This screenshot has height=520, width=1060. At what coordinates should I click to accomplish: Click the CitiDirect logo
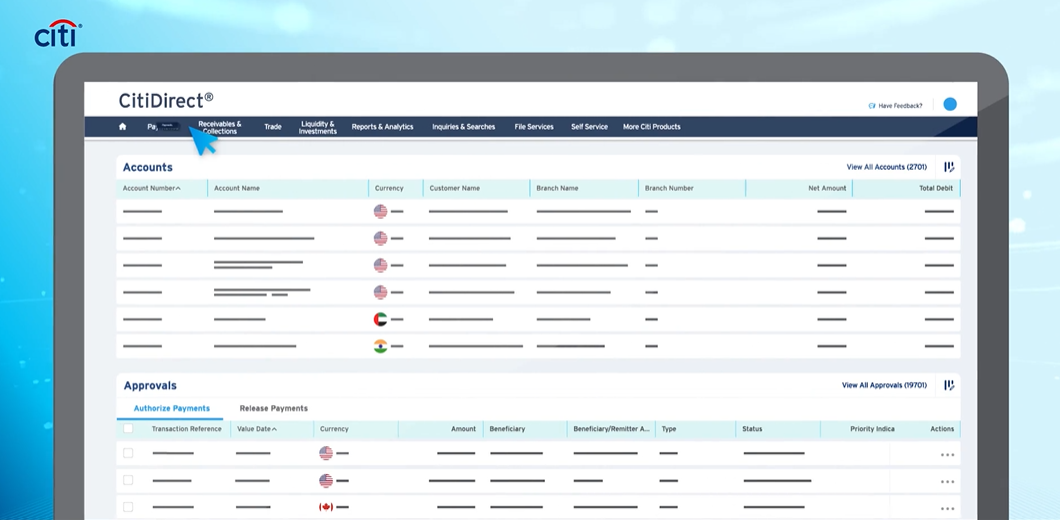pyautogui.click(x=166, y=101)
